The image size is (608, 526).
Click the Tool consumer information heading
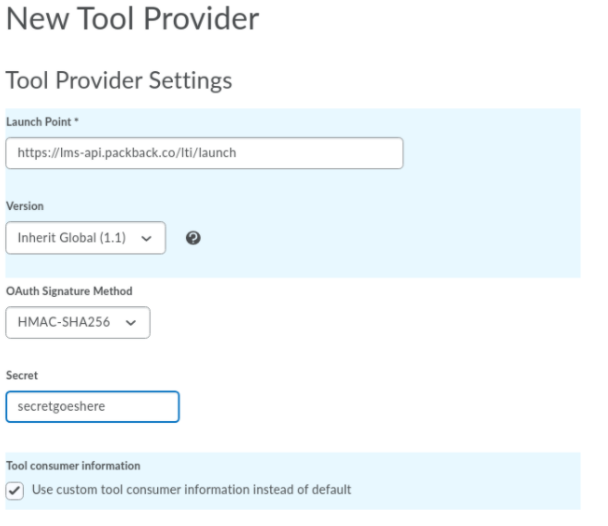coord(73,466)
